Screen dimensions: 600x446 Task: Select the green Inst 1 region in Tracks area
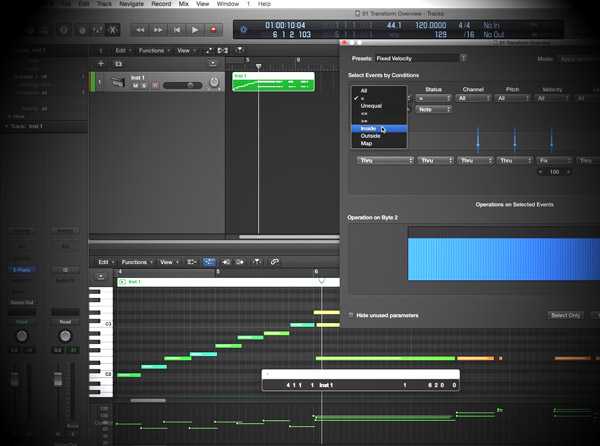pyautogui.click(x=274, y=82)
